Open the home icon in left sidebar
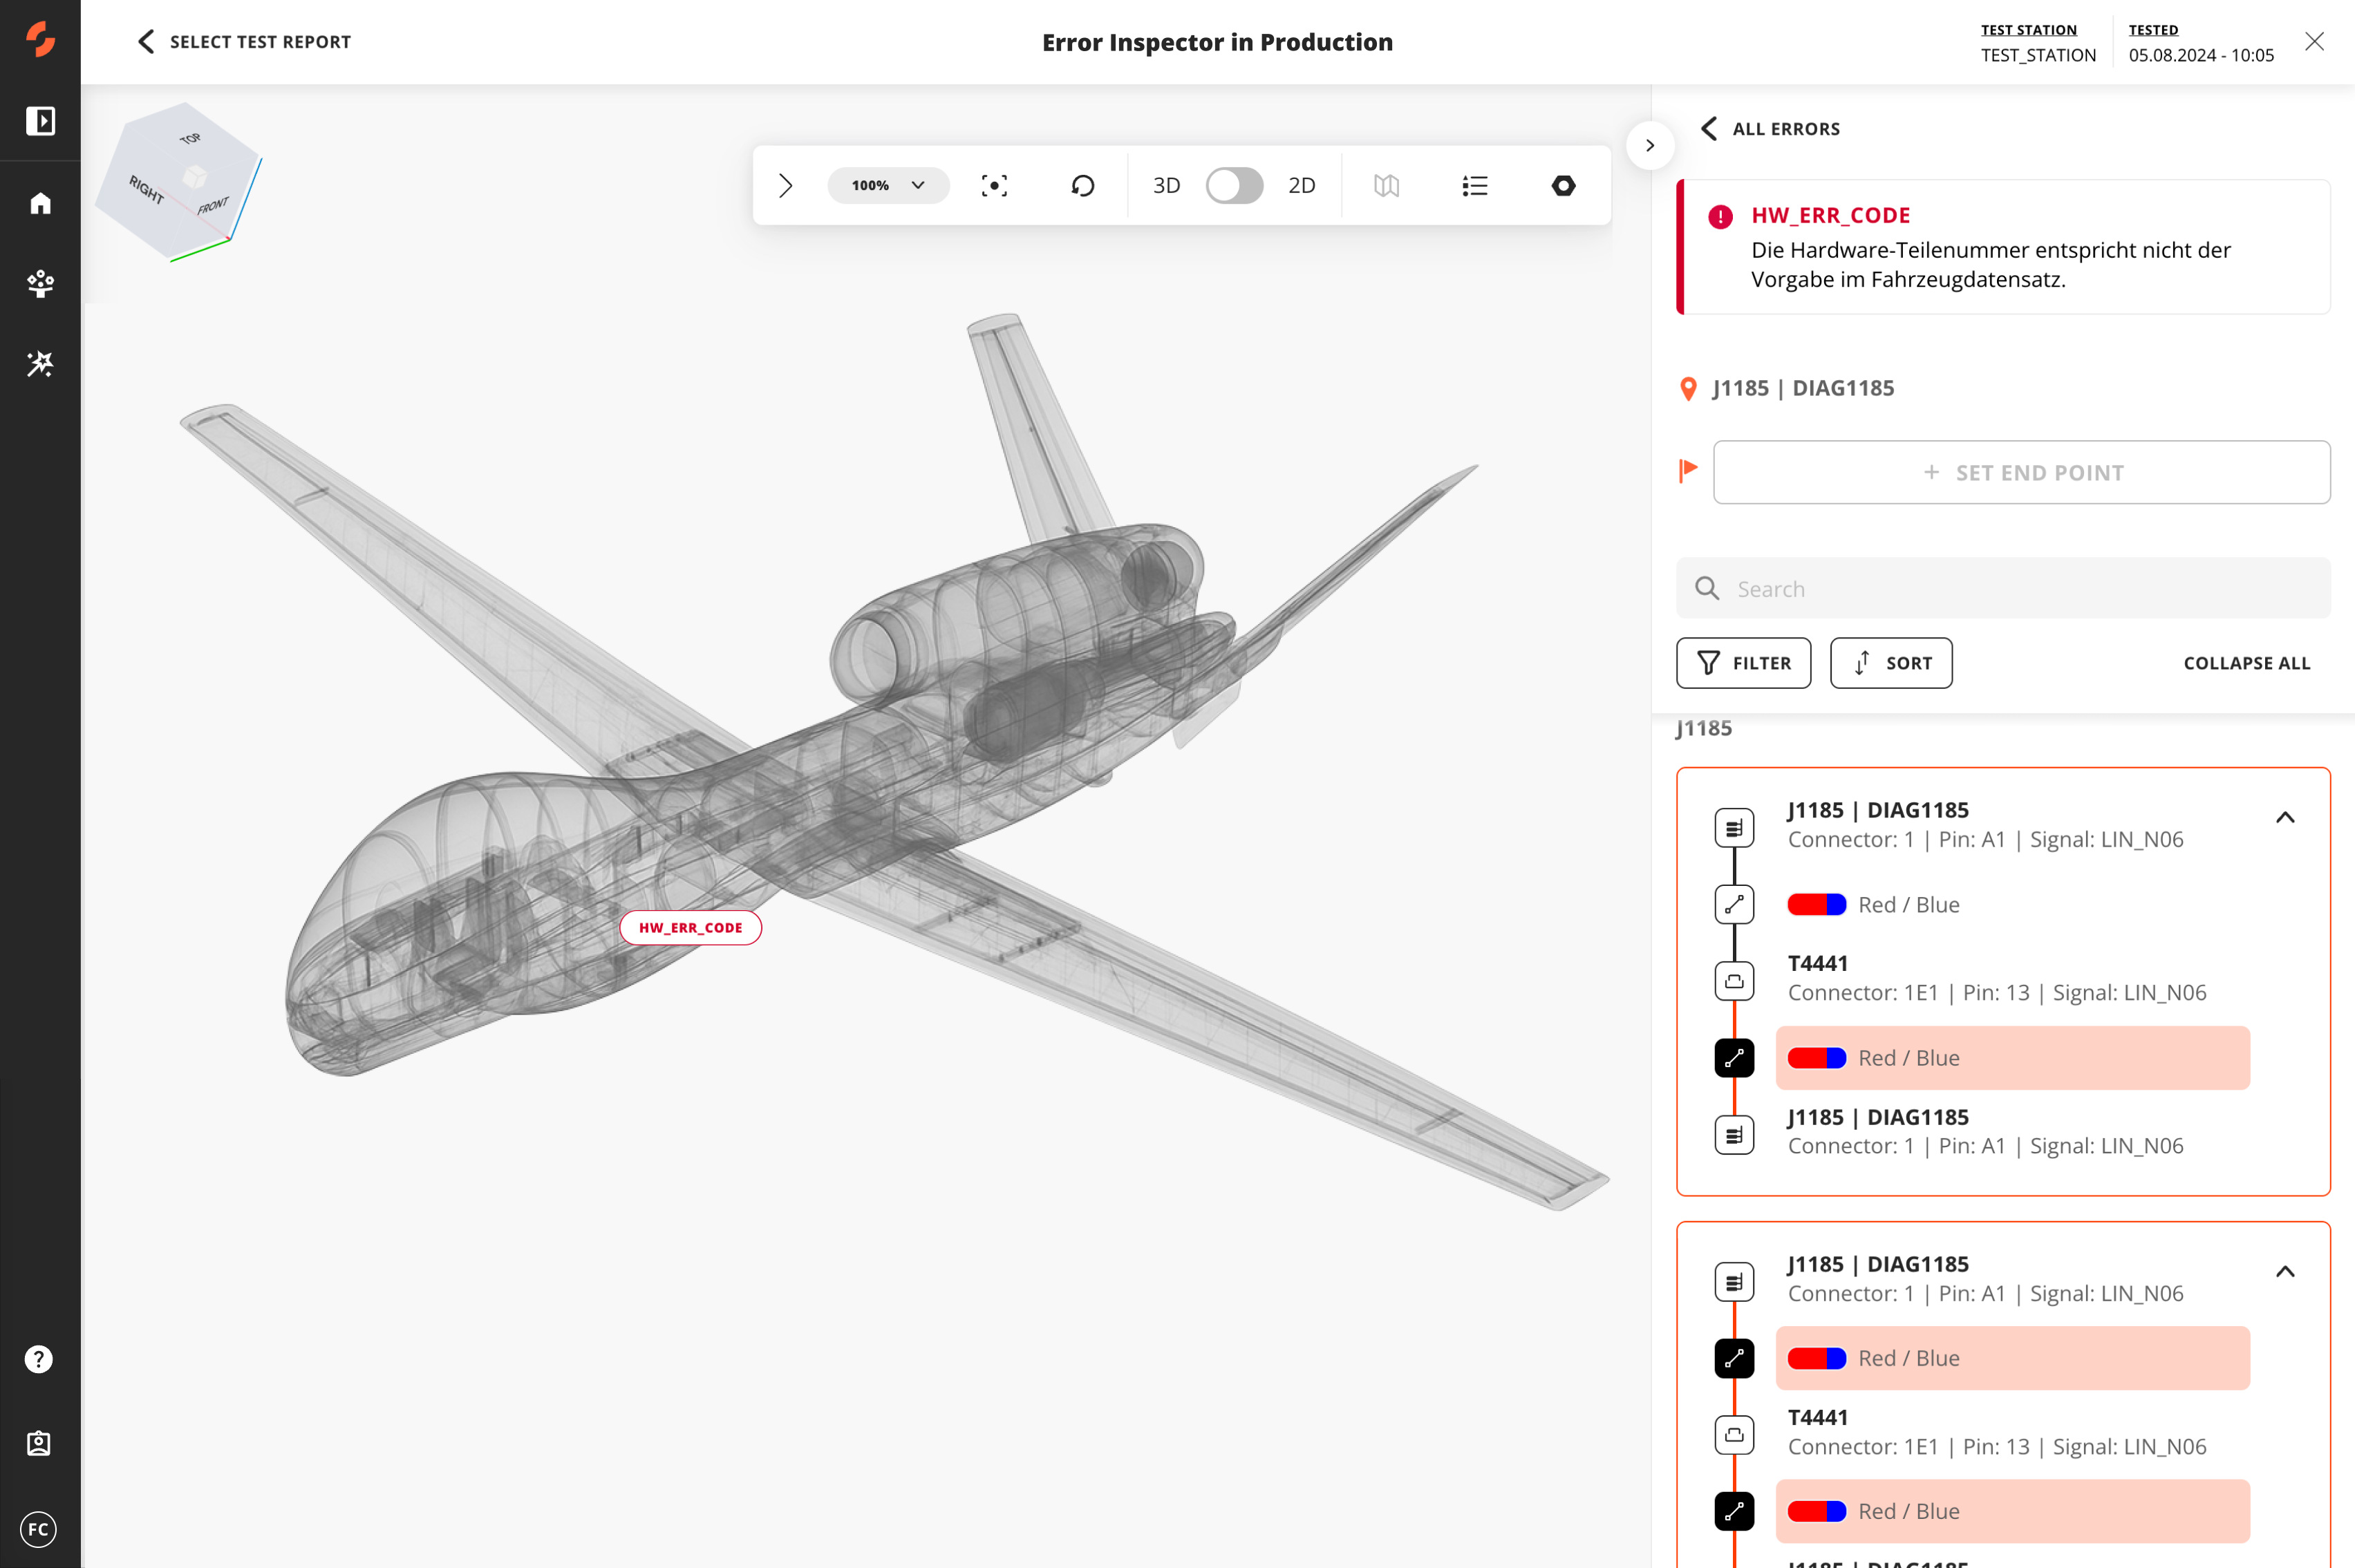This screenshot has height=1568, width=2355. 40,203
